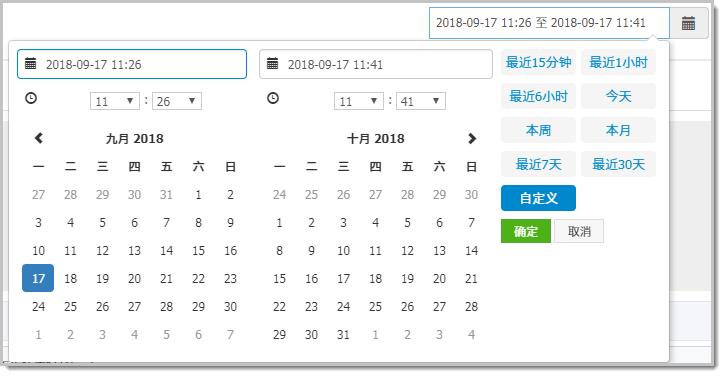Select 本月 quick range

click(618, 130)
